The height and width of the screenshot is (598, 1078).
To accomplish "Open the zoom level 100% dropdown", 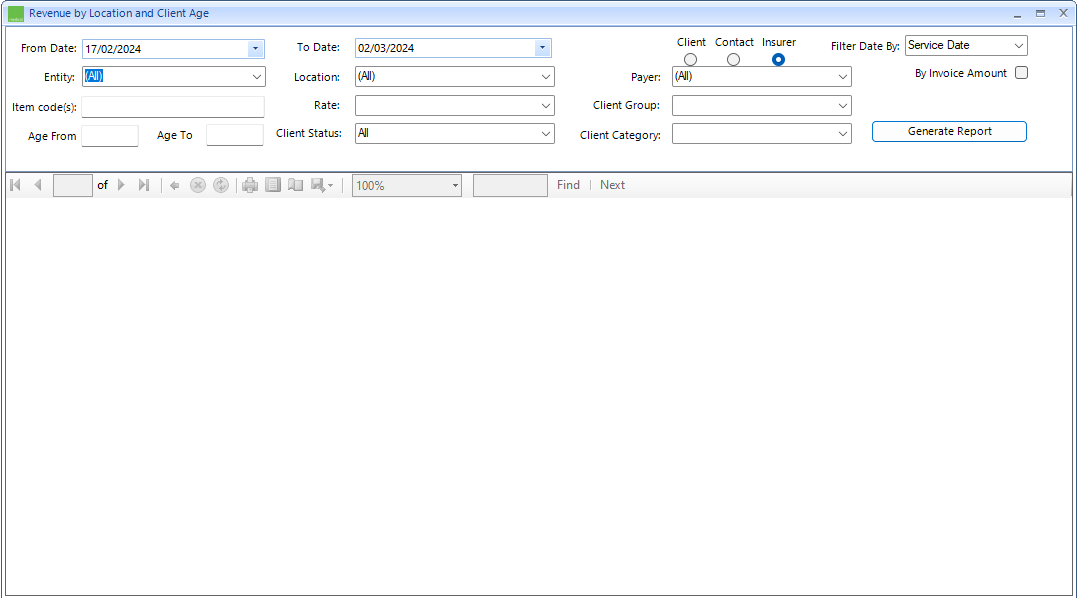I will [x=455, y=185].
